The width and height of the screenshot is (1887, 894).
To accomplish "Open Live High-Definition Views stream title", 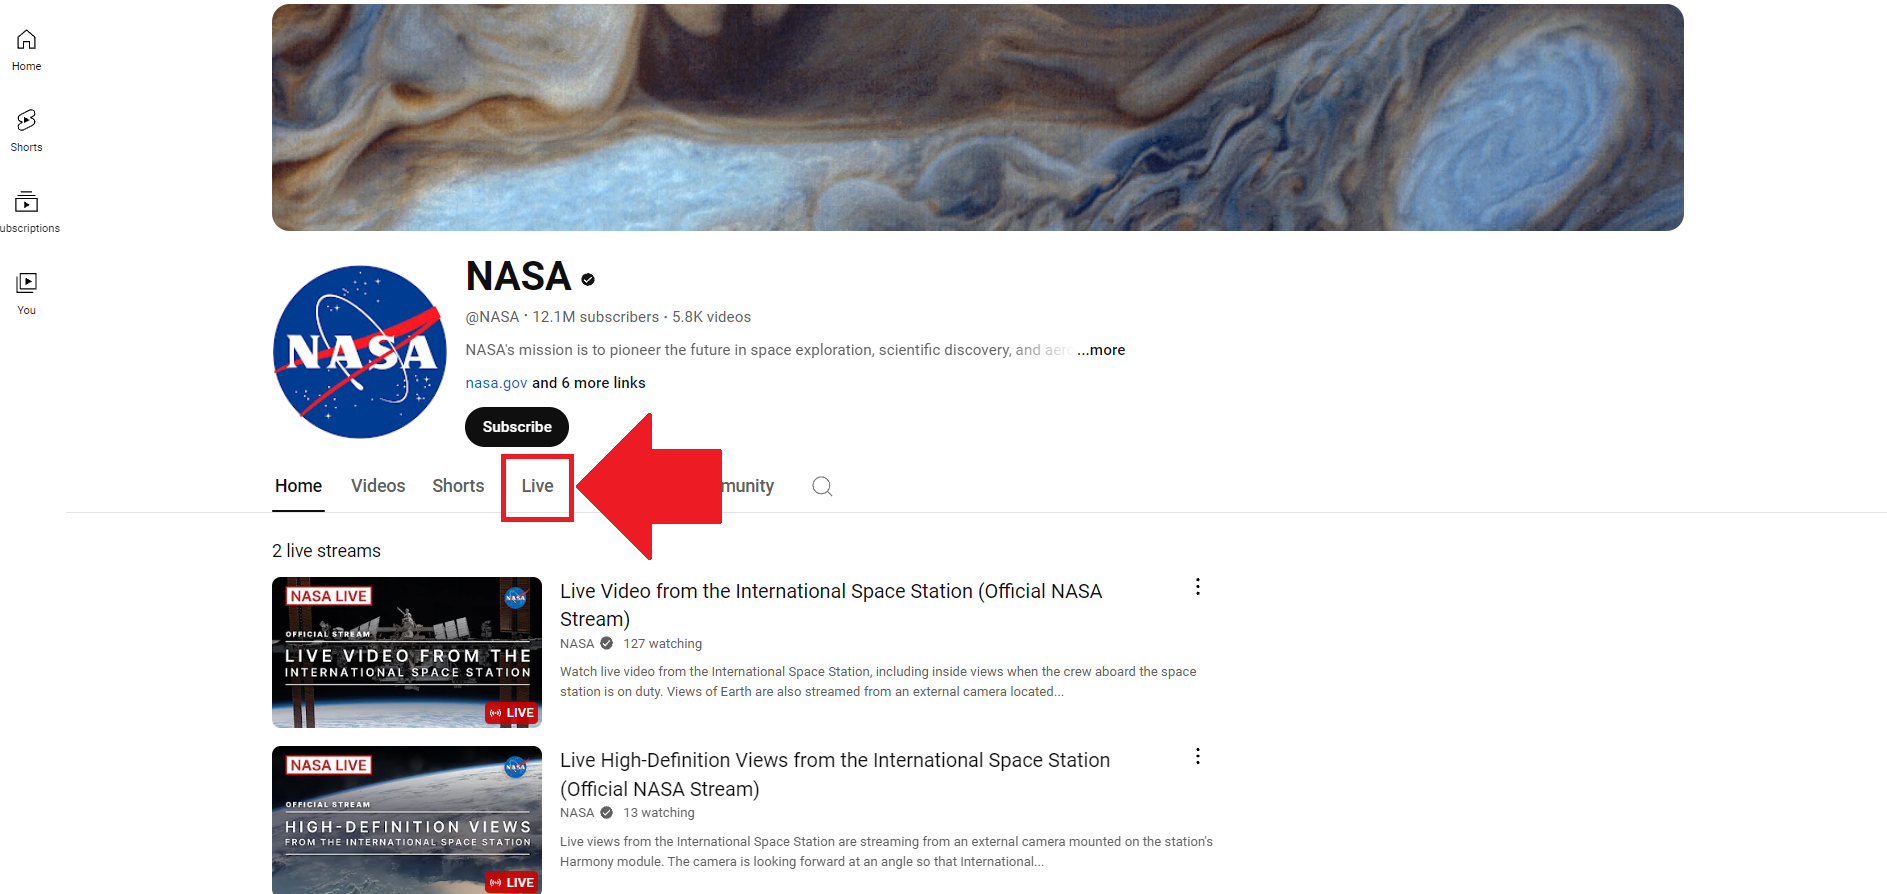I will (835, 775).
